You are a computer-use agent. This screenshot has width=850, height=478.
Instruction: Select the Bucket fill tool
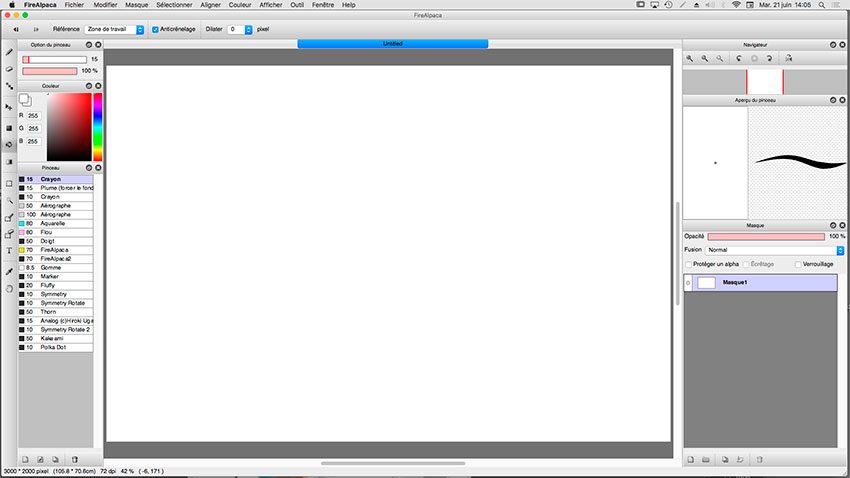click(x=9, y=145)
